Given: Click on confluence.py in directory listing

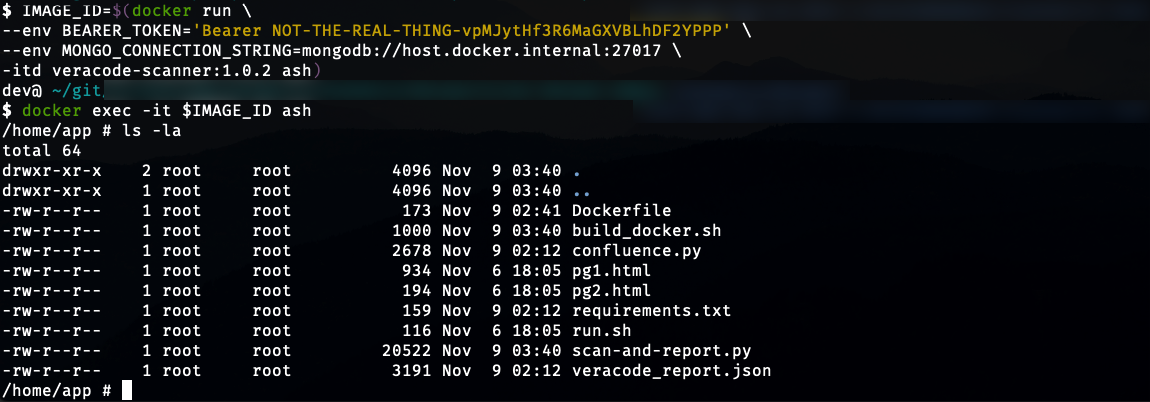Looking at the screenshot, I should [637, 251].
